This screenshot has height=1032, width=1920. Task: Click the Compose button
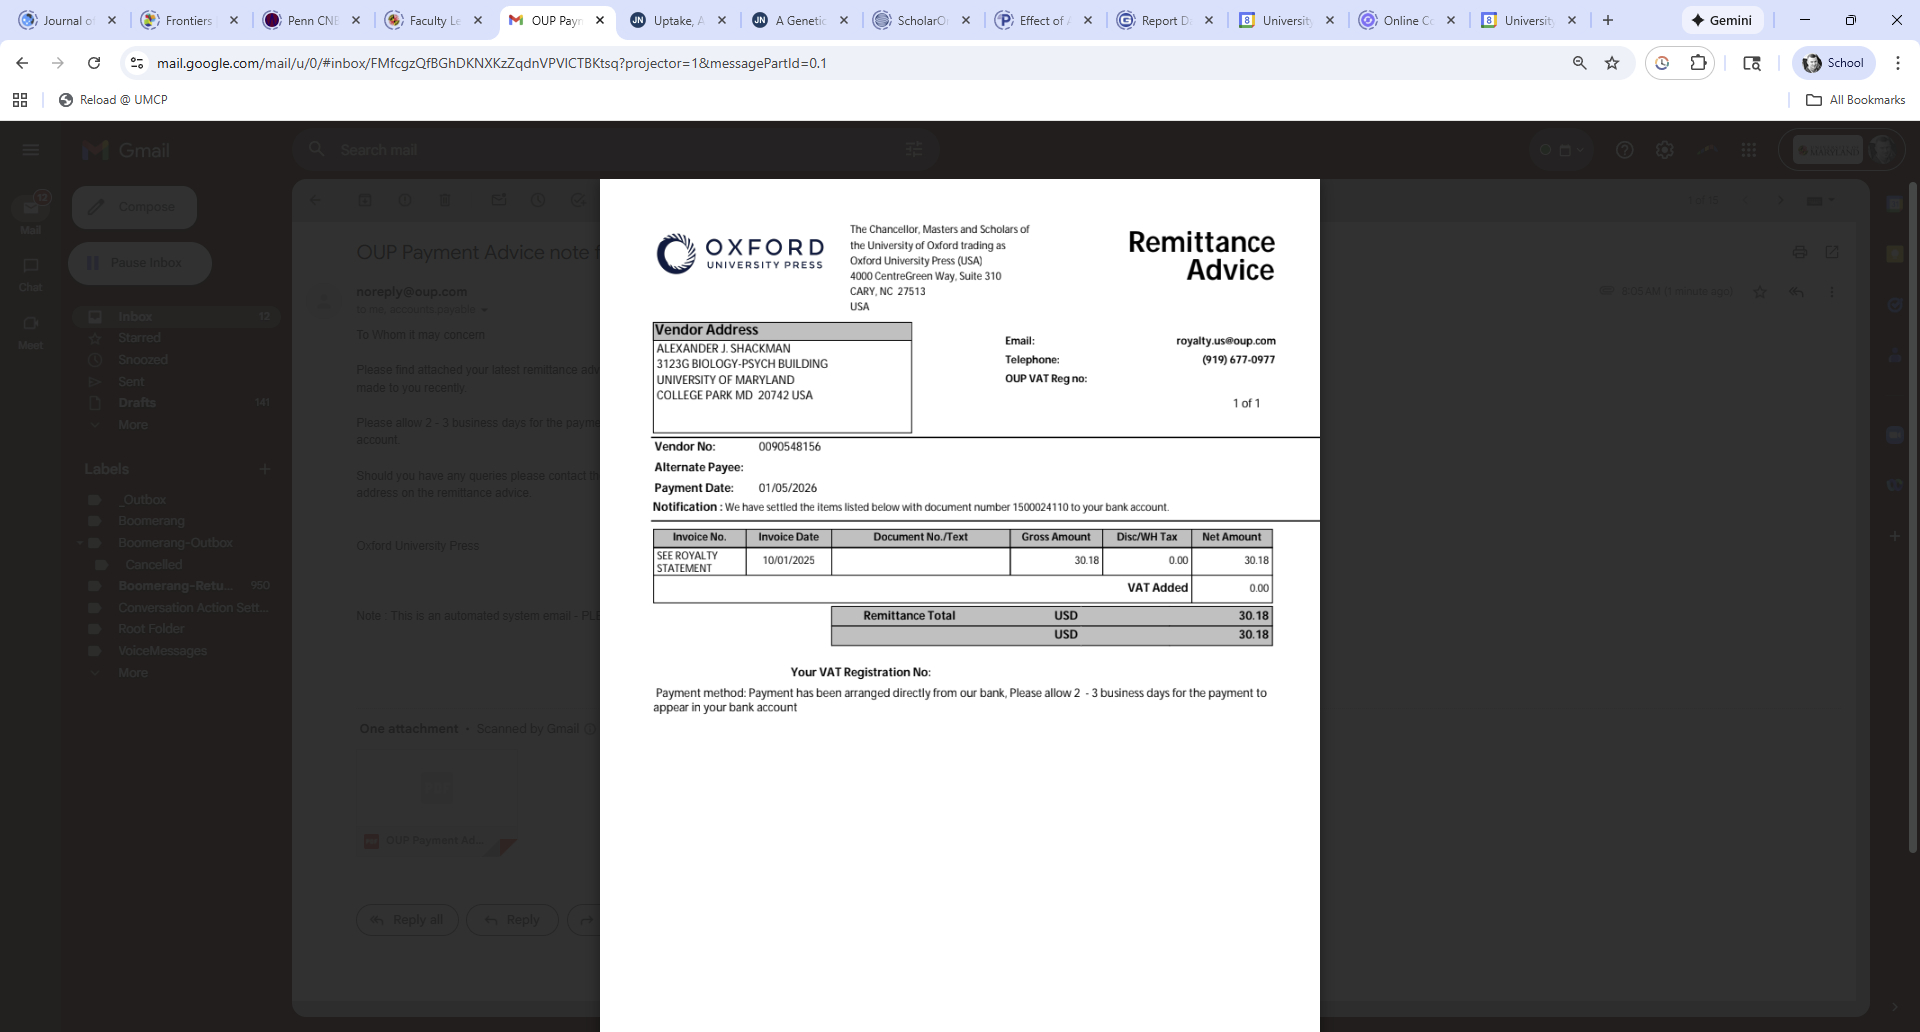pos(134,207)
